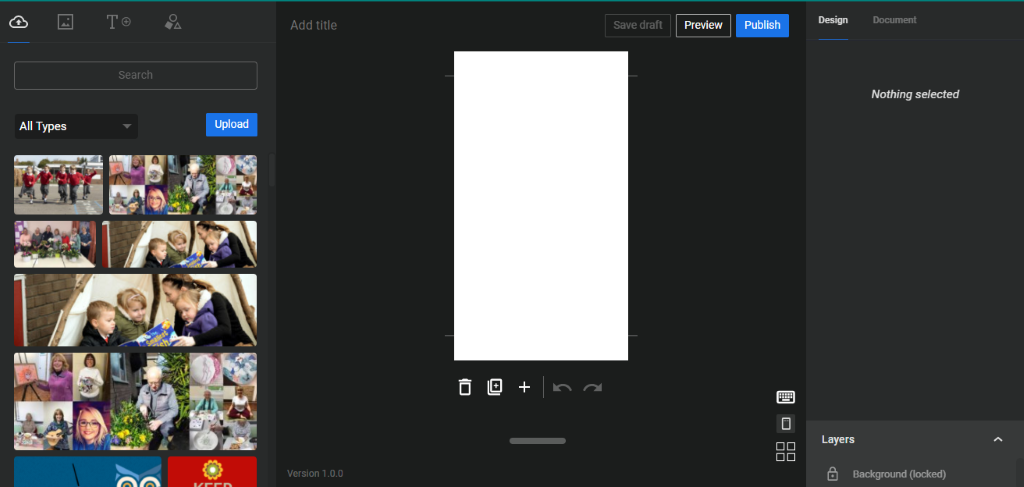The height and width of the screenshot is (487, 1024).
Task: Select the red KEEP poster thumbnail
Action: [x=212, y=471]
